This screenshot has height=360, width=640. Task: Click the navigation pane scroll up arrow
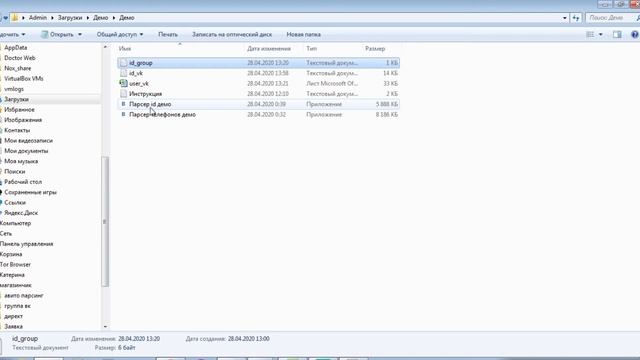(105, 47)
